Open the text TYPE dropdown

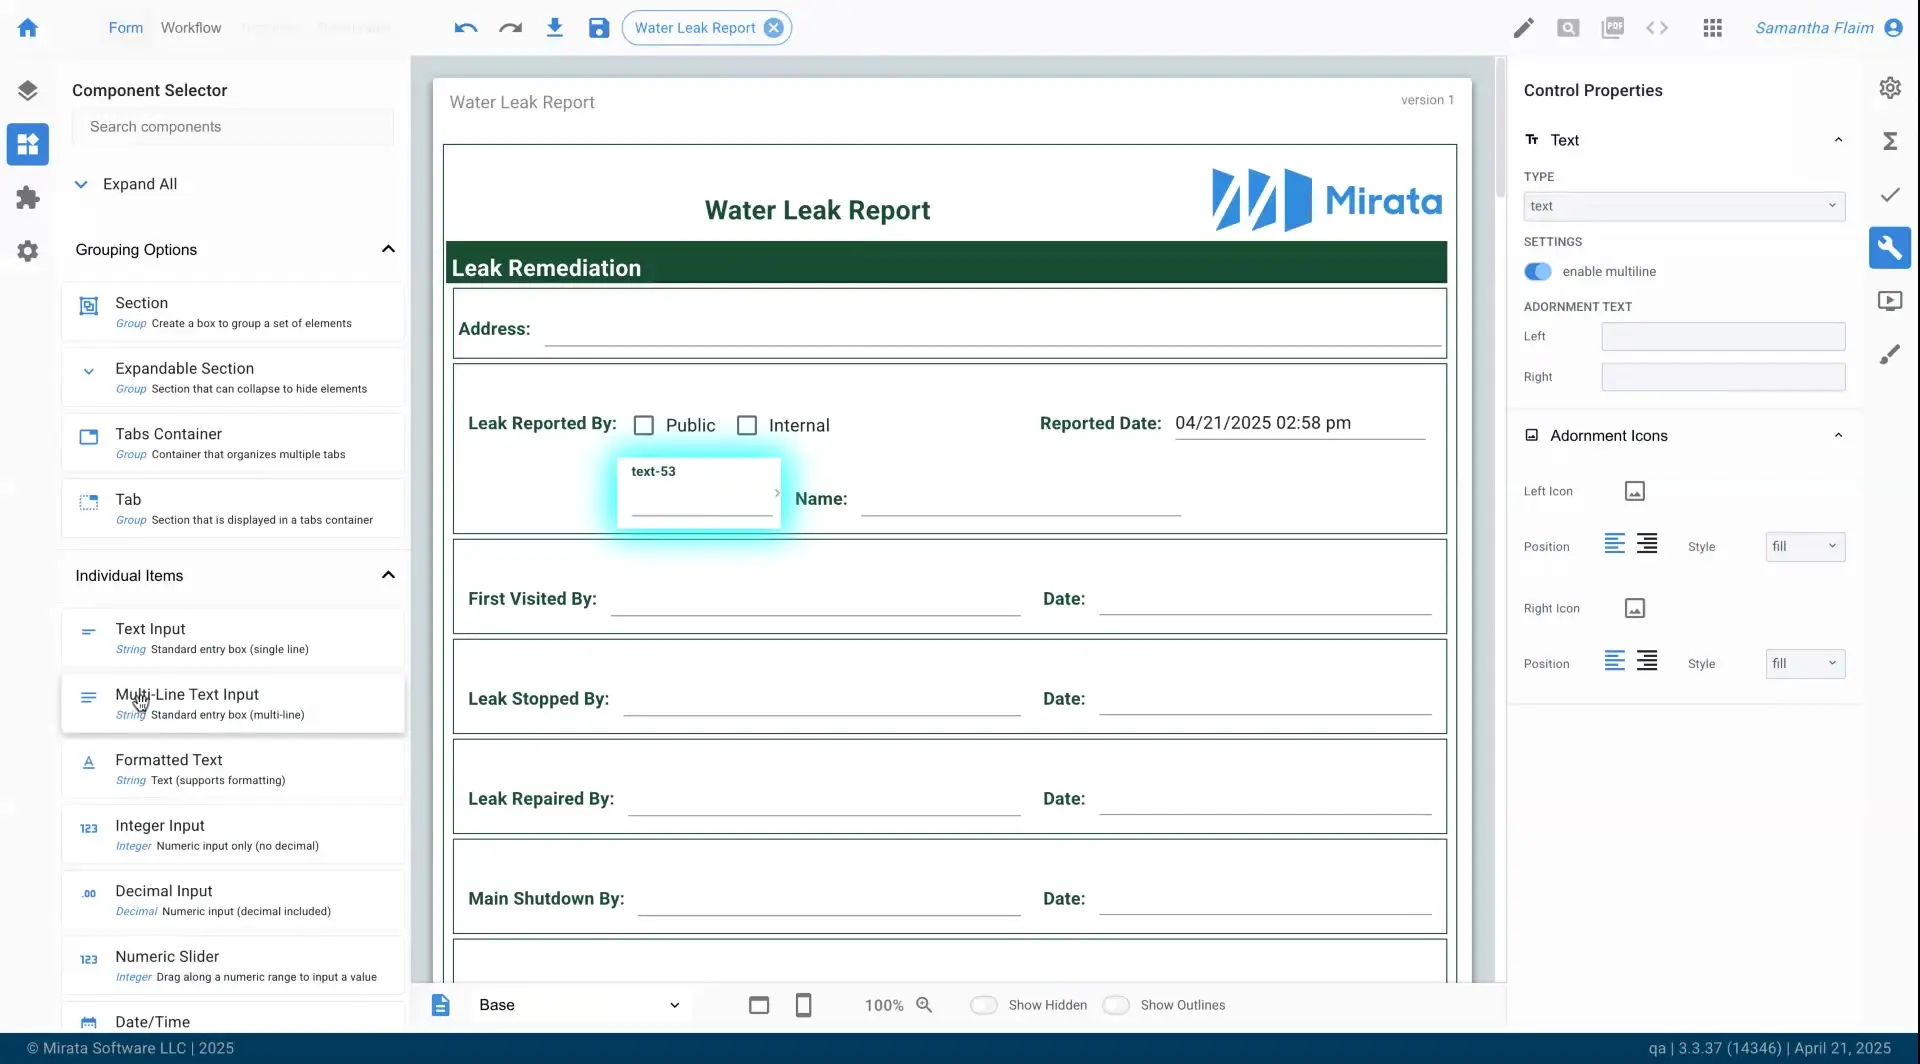tap(1682, 205)
